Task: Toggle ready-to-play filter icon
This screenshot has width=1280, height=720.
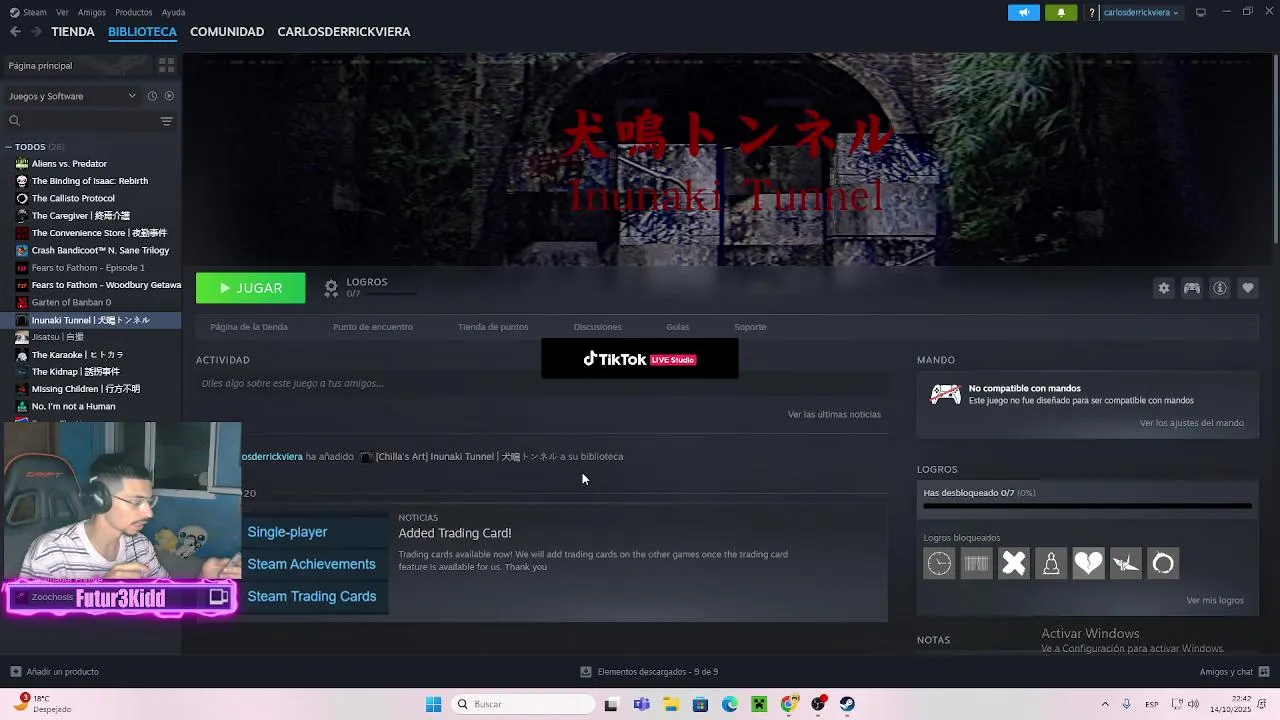Action: click(x=169, y=96)
